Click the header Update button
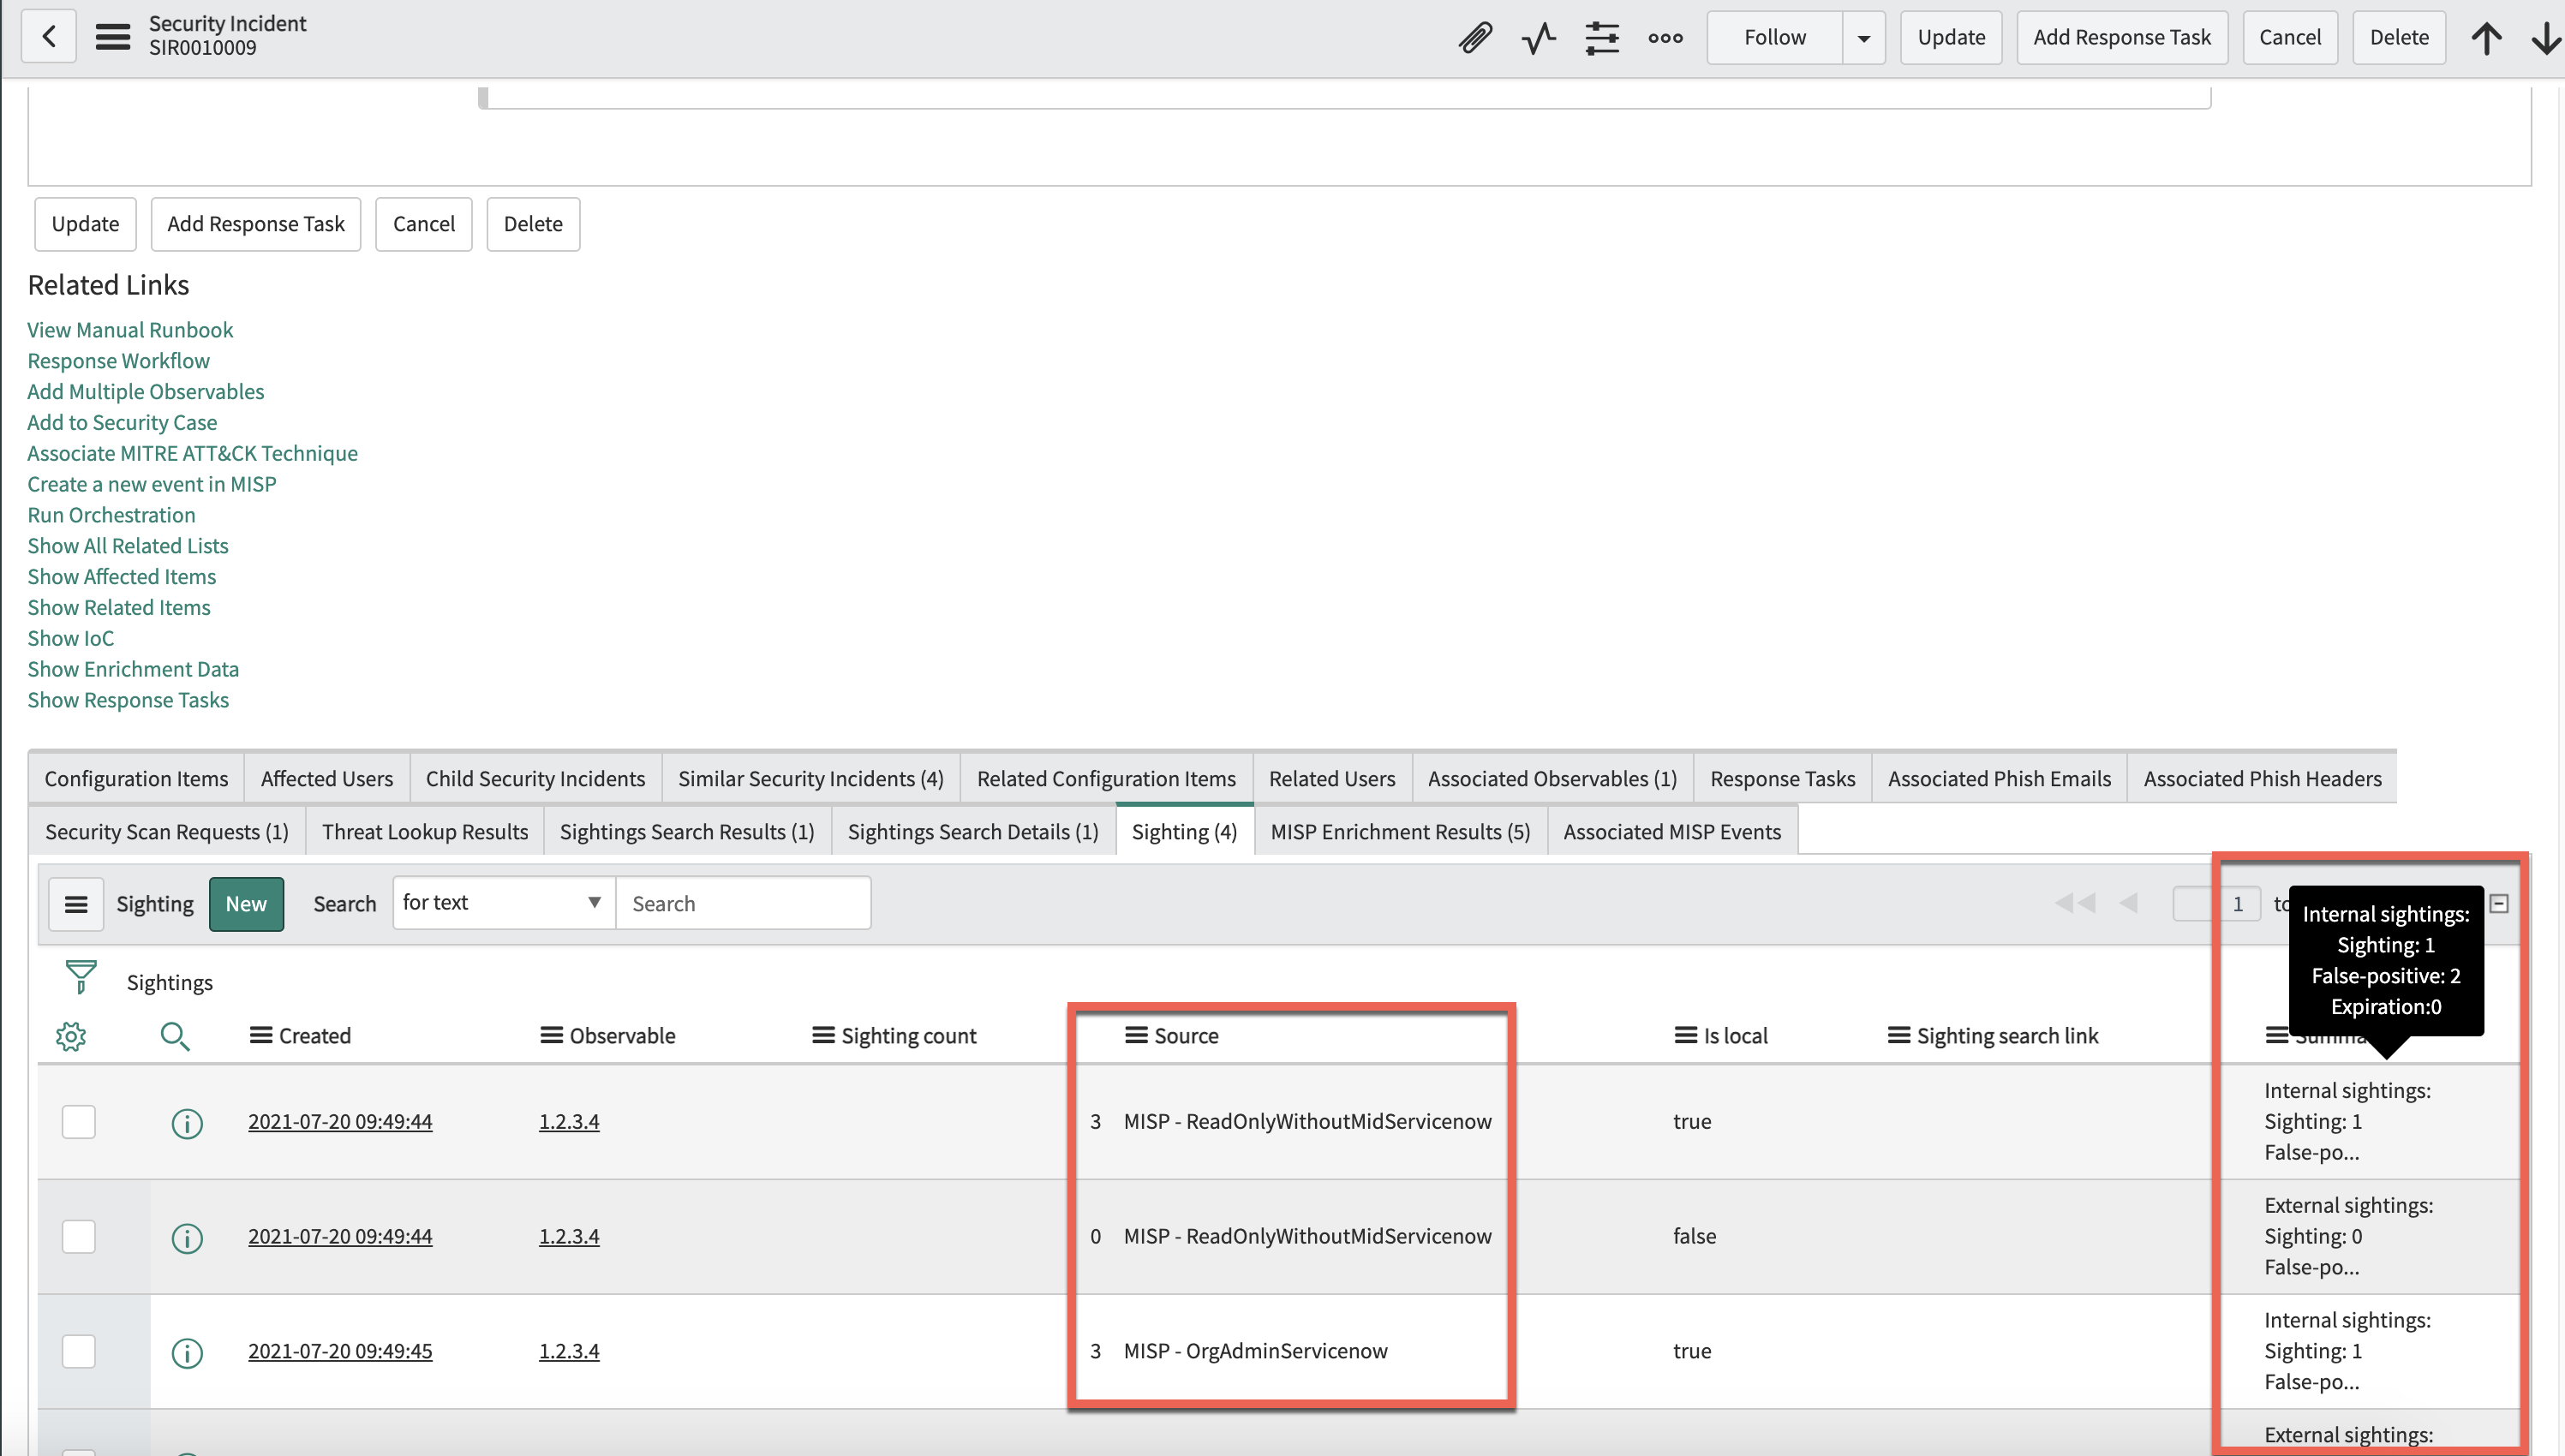2565x1456 pixels. point(1951,38)
